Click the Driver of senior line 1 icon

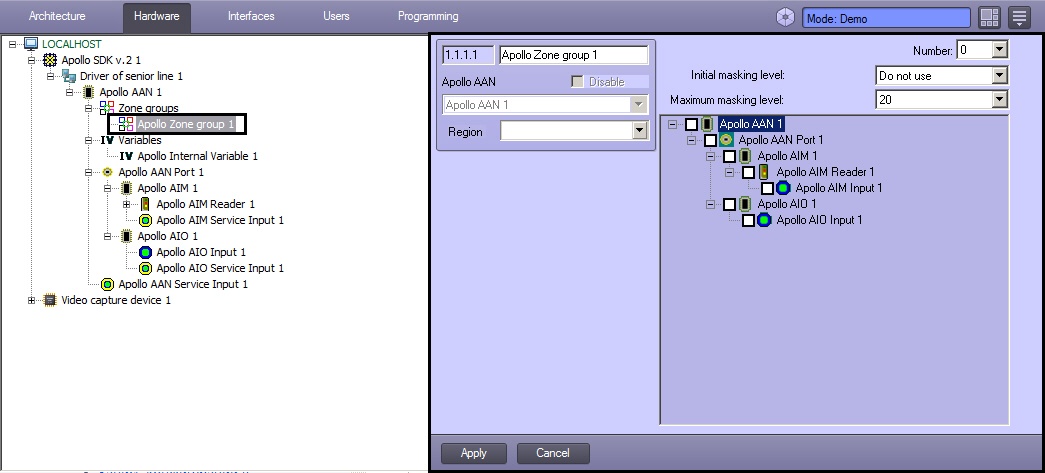click(x=69, y=76)
